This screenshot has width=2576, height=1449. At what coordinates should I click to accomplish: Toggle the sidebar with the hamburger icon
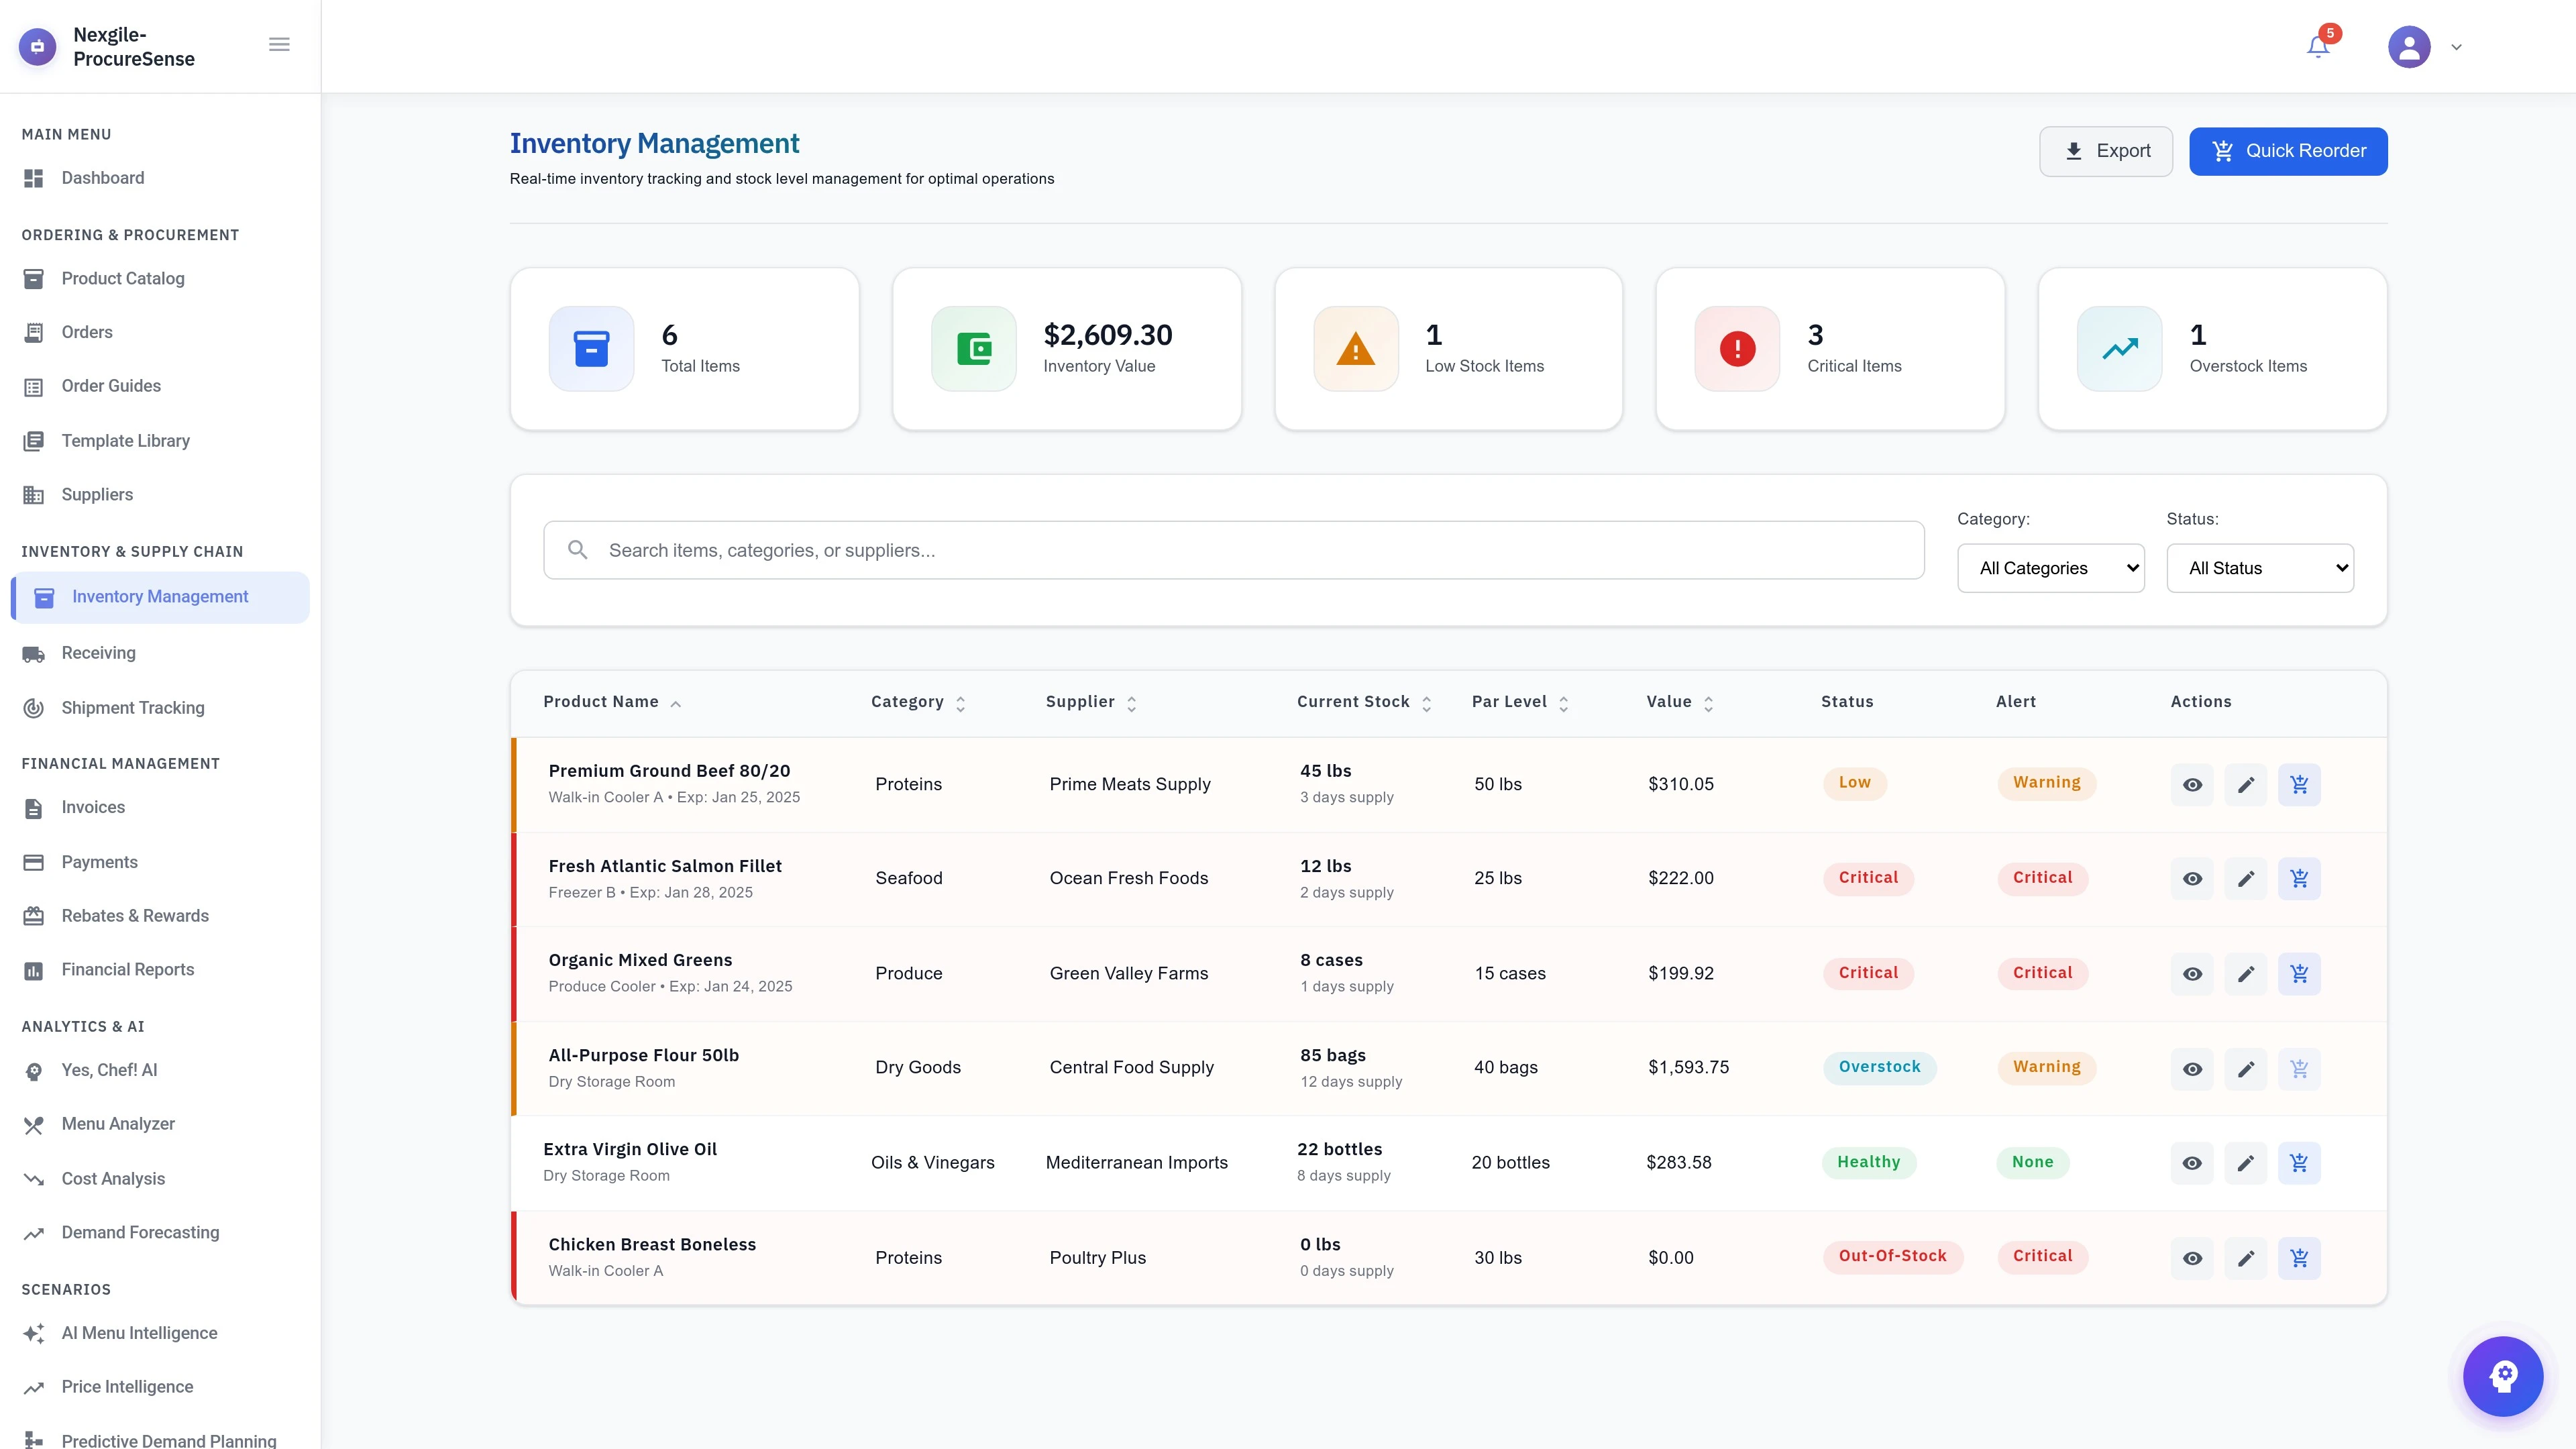tap(279, 44)
